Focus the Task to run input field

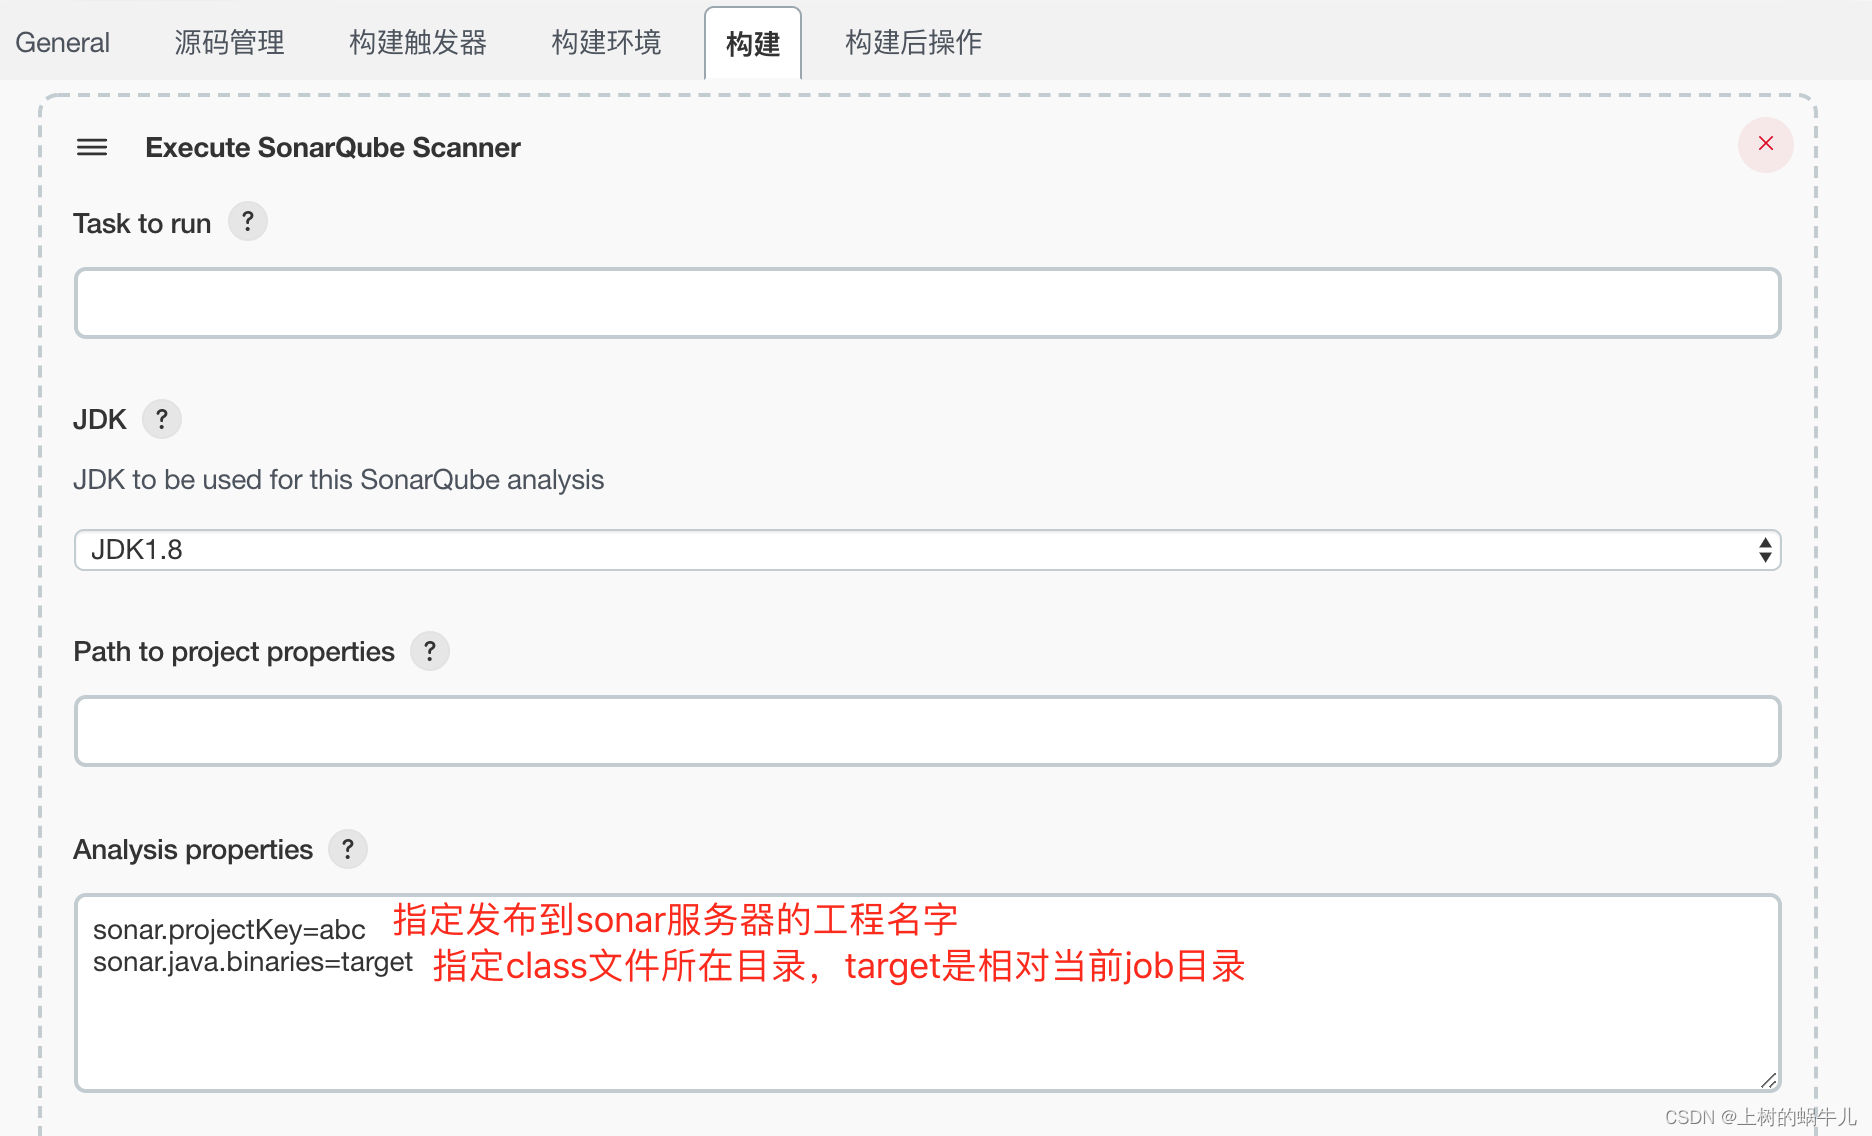point(927,303)
